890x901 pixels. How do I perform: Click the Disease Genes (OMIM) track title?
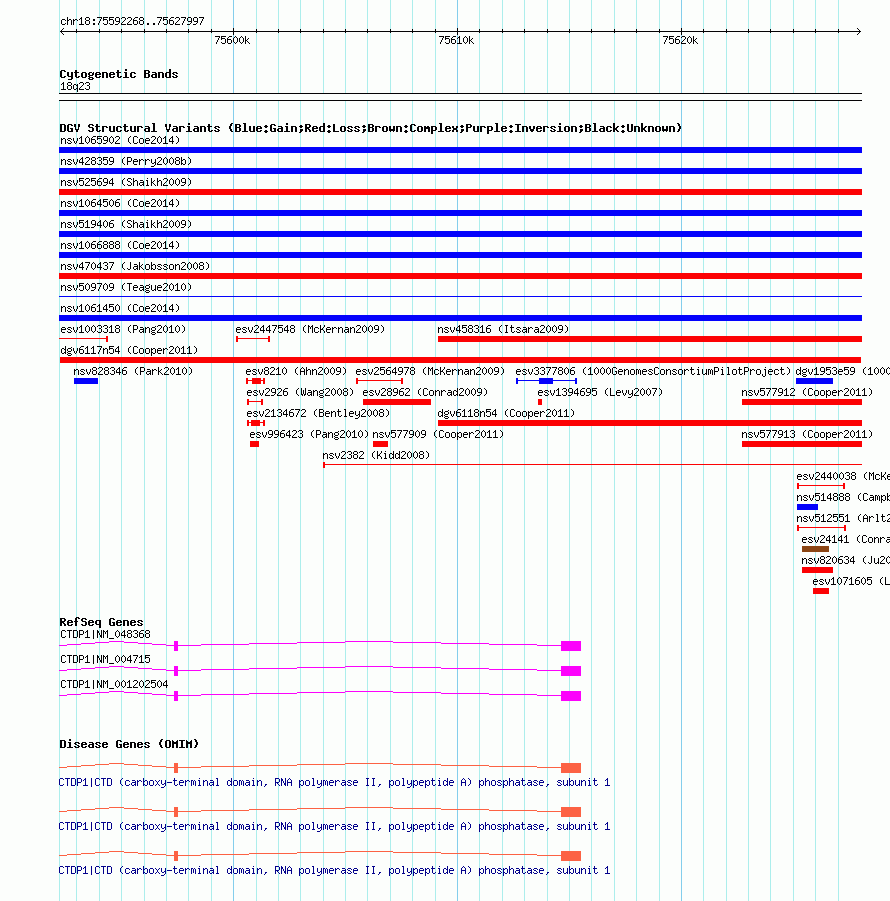point(129,744)
